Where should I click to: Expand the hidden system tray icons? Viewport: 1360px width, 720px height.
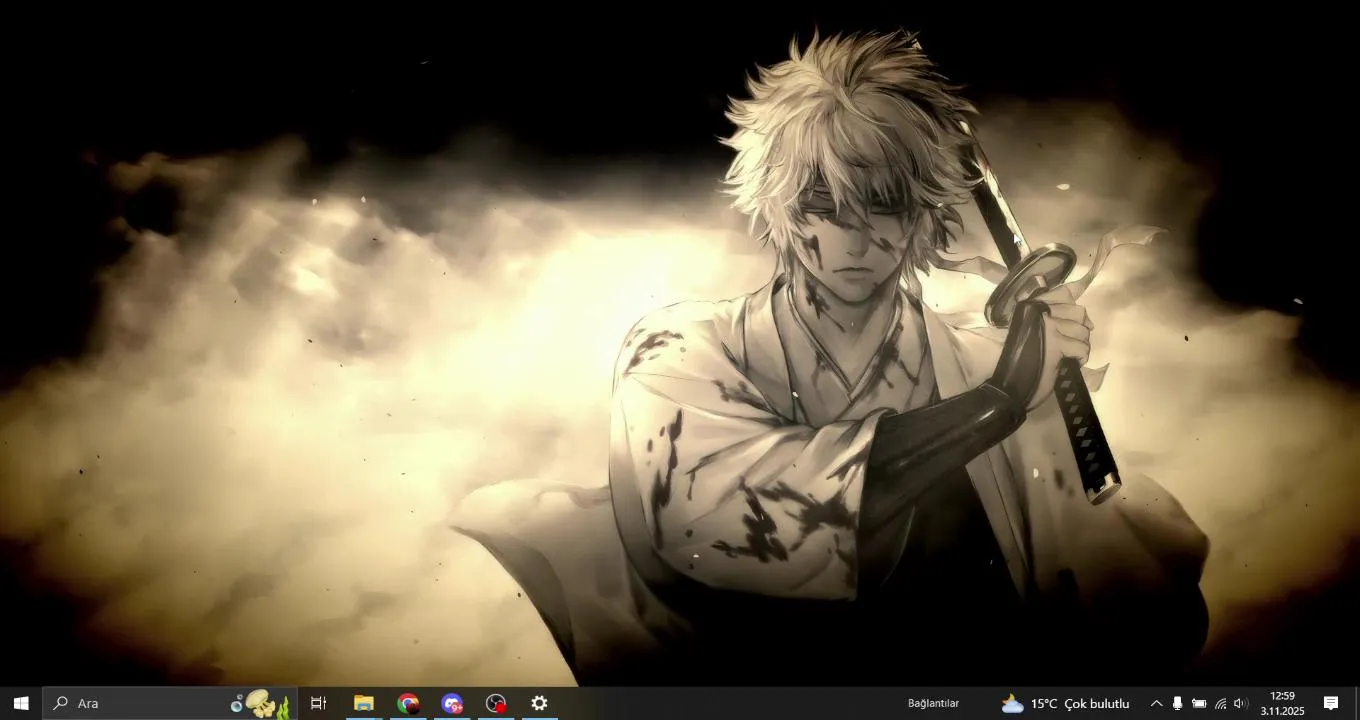coord(1156,703)
